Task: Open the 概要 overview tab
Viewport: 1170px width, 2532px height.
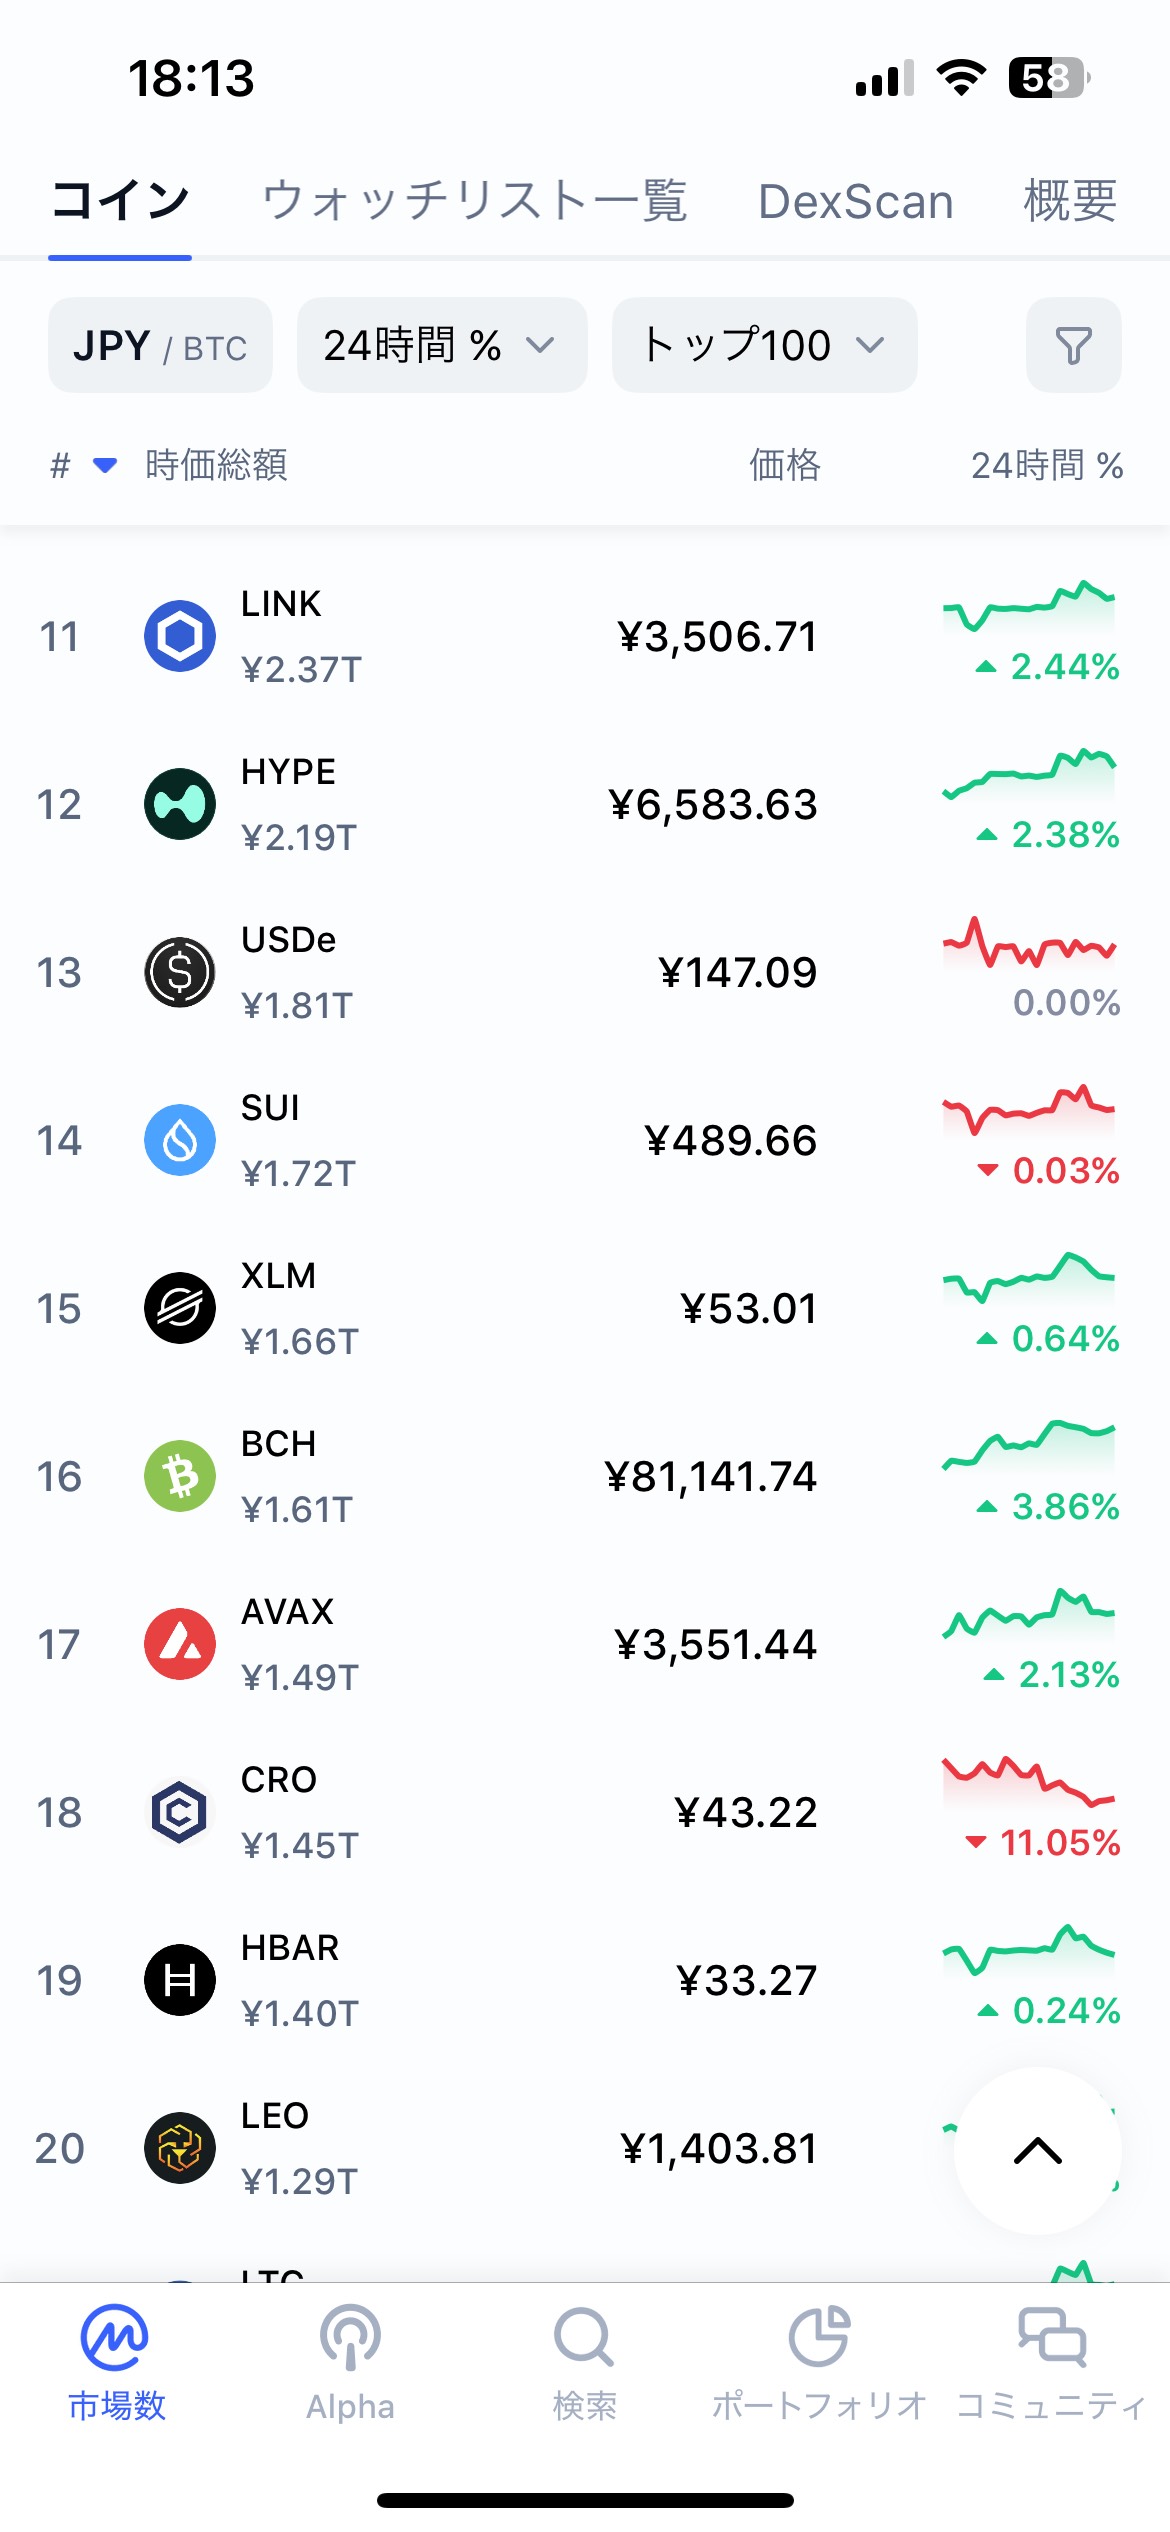Action: 1070,201
